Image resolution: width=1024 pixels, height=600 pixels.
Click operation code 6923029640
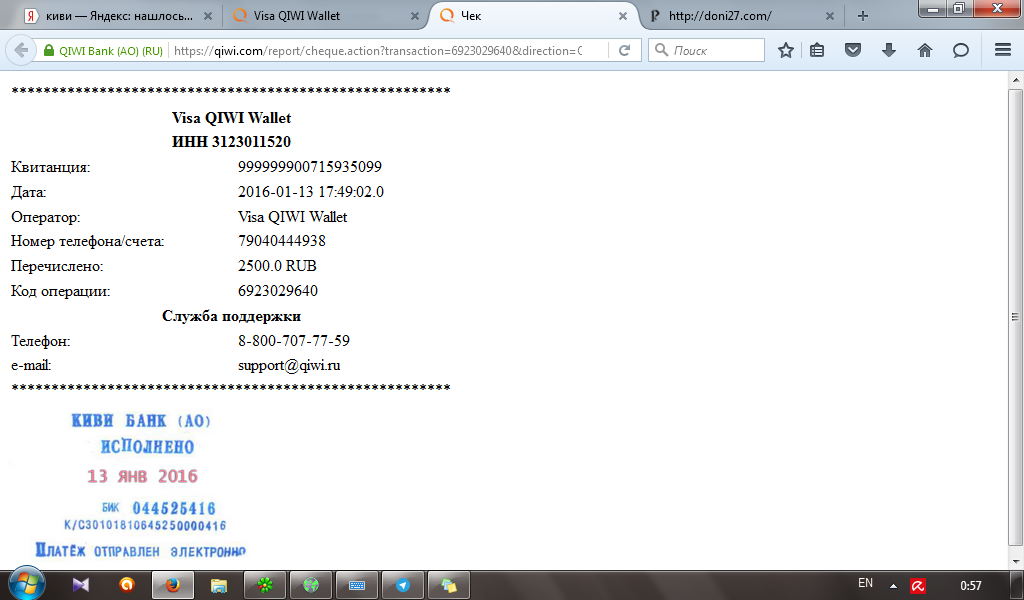pyautogui.click(x=278, y=291)
